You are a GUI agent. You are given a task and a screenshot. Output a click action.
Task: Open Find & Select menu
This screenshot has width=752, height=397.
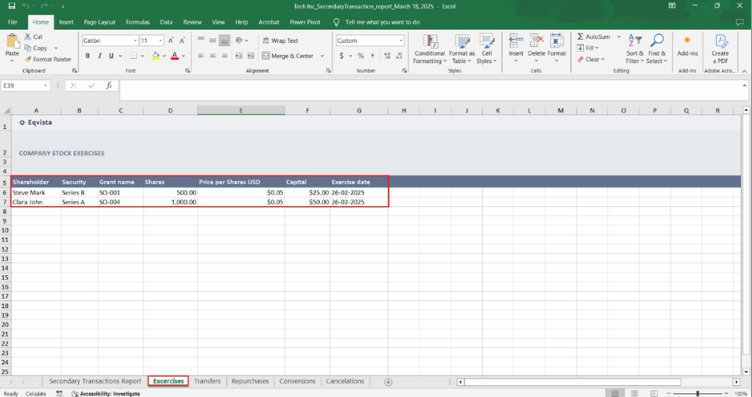point(657,49)
